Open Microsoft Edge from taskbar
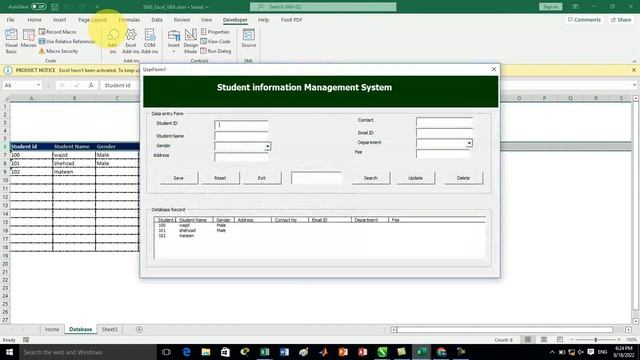The width and height of the screenshot is (640, 360). tap(186, 352)
